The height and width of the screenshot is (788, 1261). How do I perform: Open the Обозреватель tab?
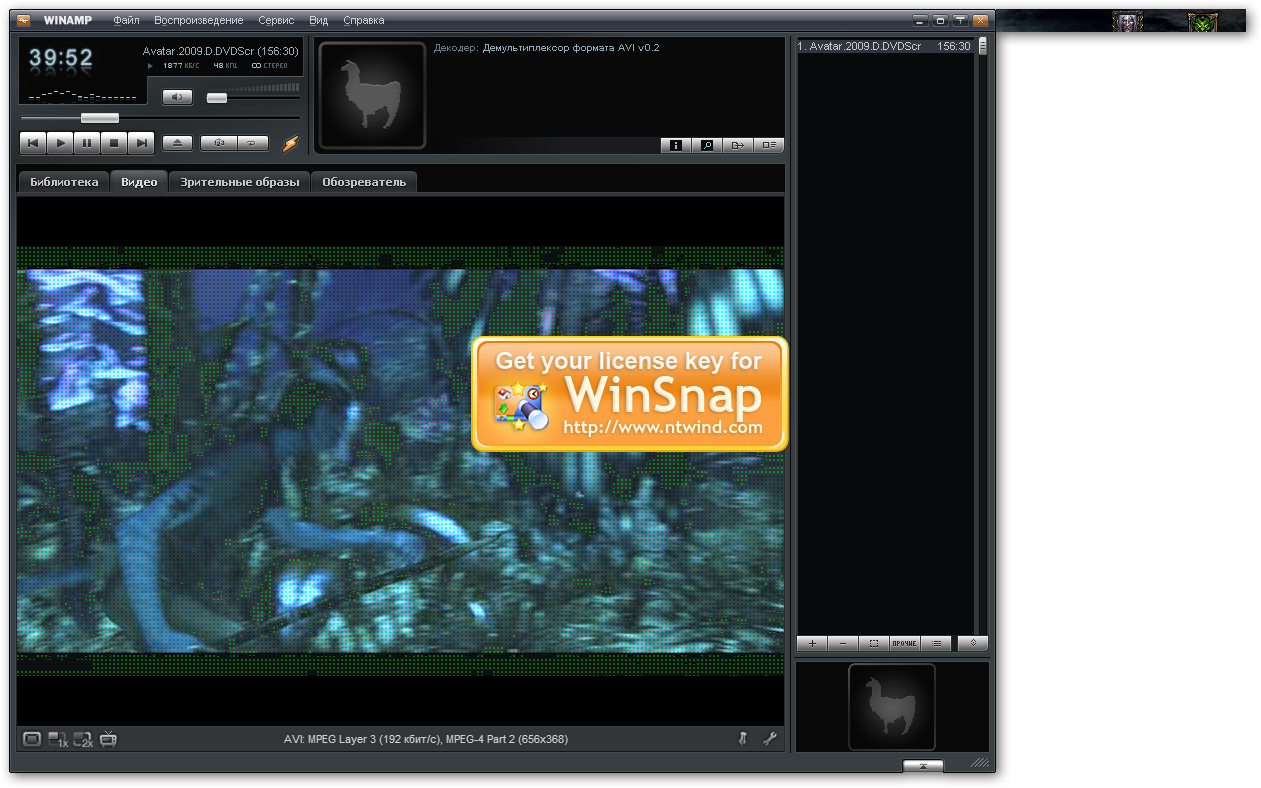coord(364,182)
